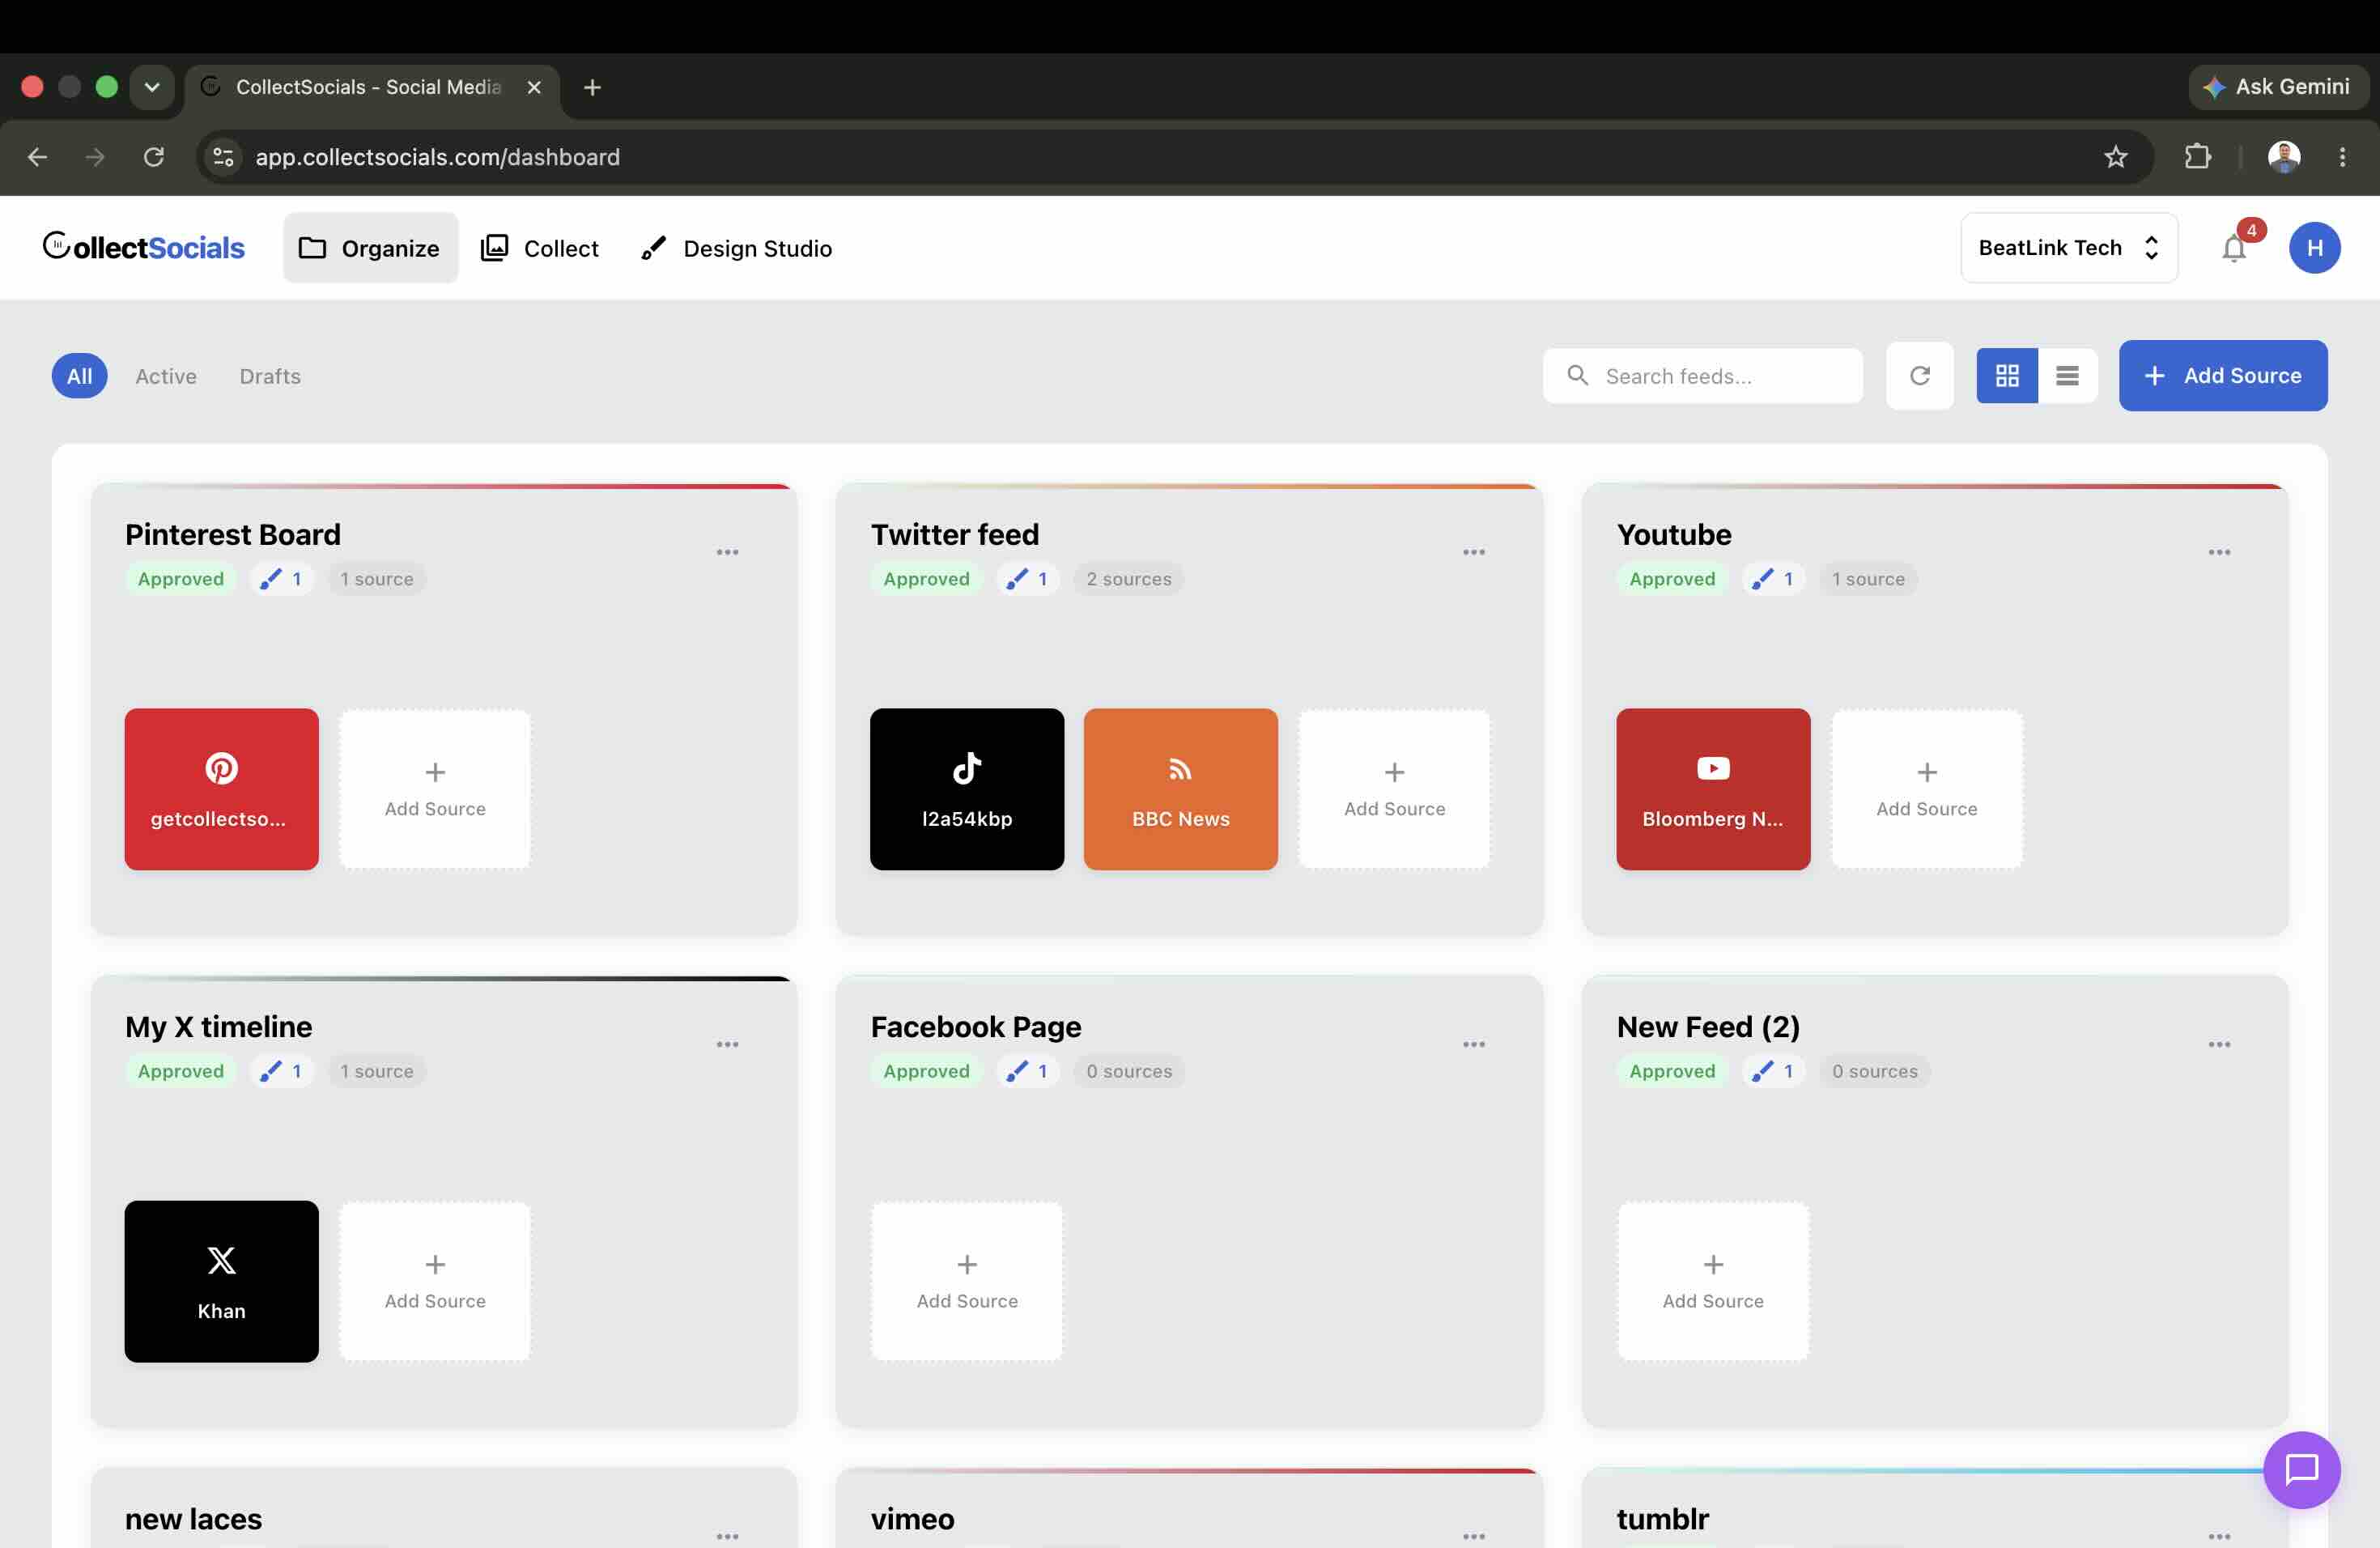Open Twitter feed options menu
The image size is (2380, 1548).
(1474, 552)
